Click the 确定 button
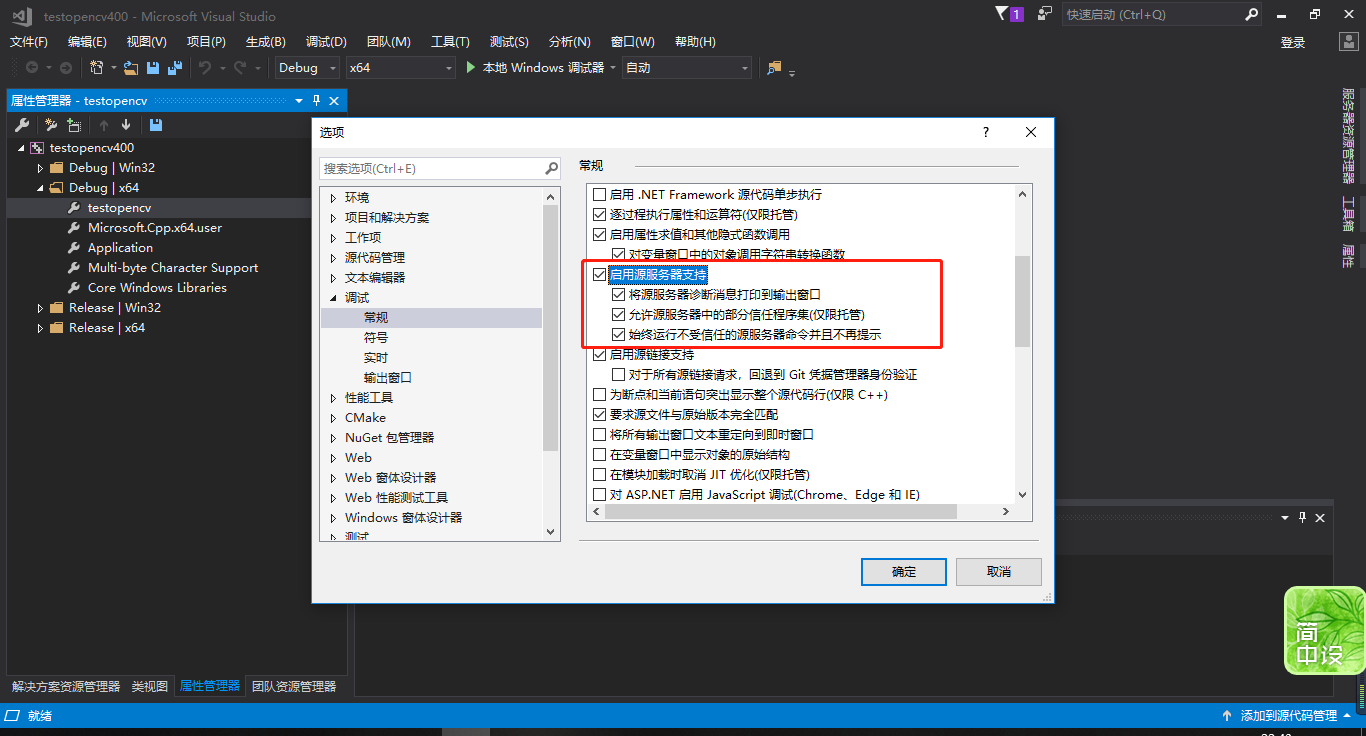1366x736 pixels. [x=904, y=572]
